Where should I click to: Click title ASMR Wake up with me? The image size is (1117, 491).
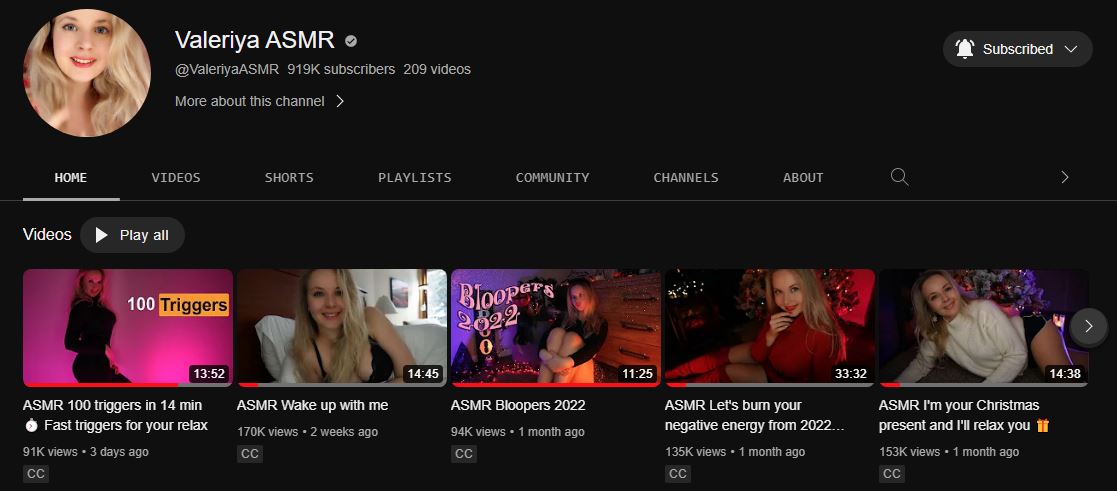[x=313, y=405]
